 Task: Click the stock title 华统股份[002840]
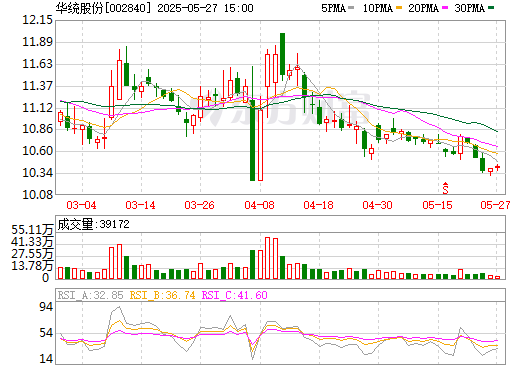click(104, 8)
